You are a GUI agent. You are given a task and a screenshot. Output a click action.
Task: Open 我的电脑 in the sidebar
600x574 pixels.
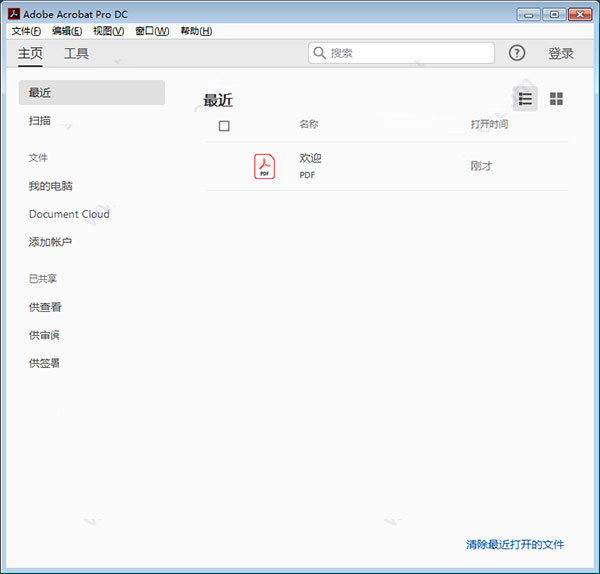click(51, 186)
